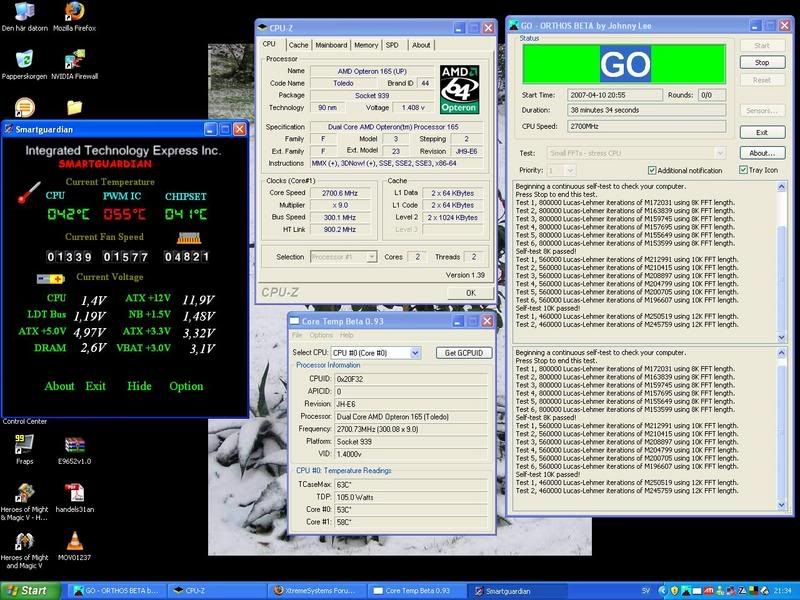Click the Core Speed value 2700.6 MHz in CPU-Z
The width and height of the screenshot is (800, 600).
[340, 193]
